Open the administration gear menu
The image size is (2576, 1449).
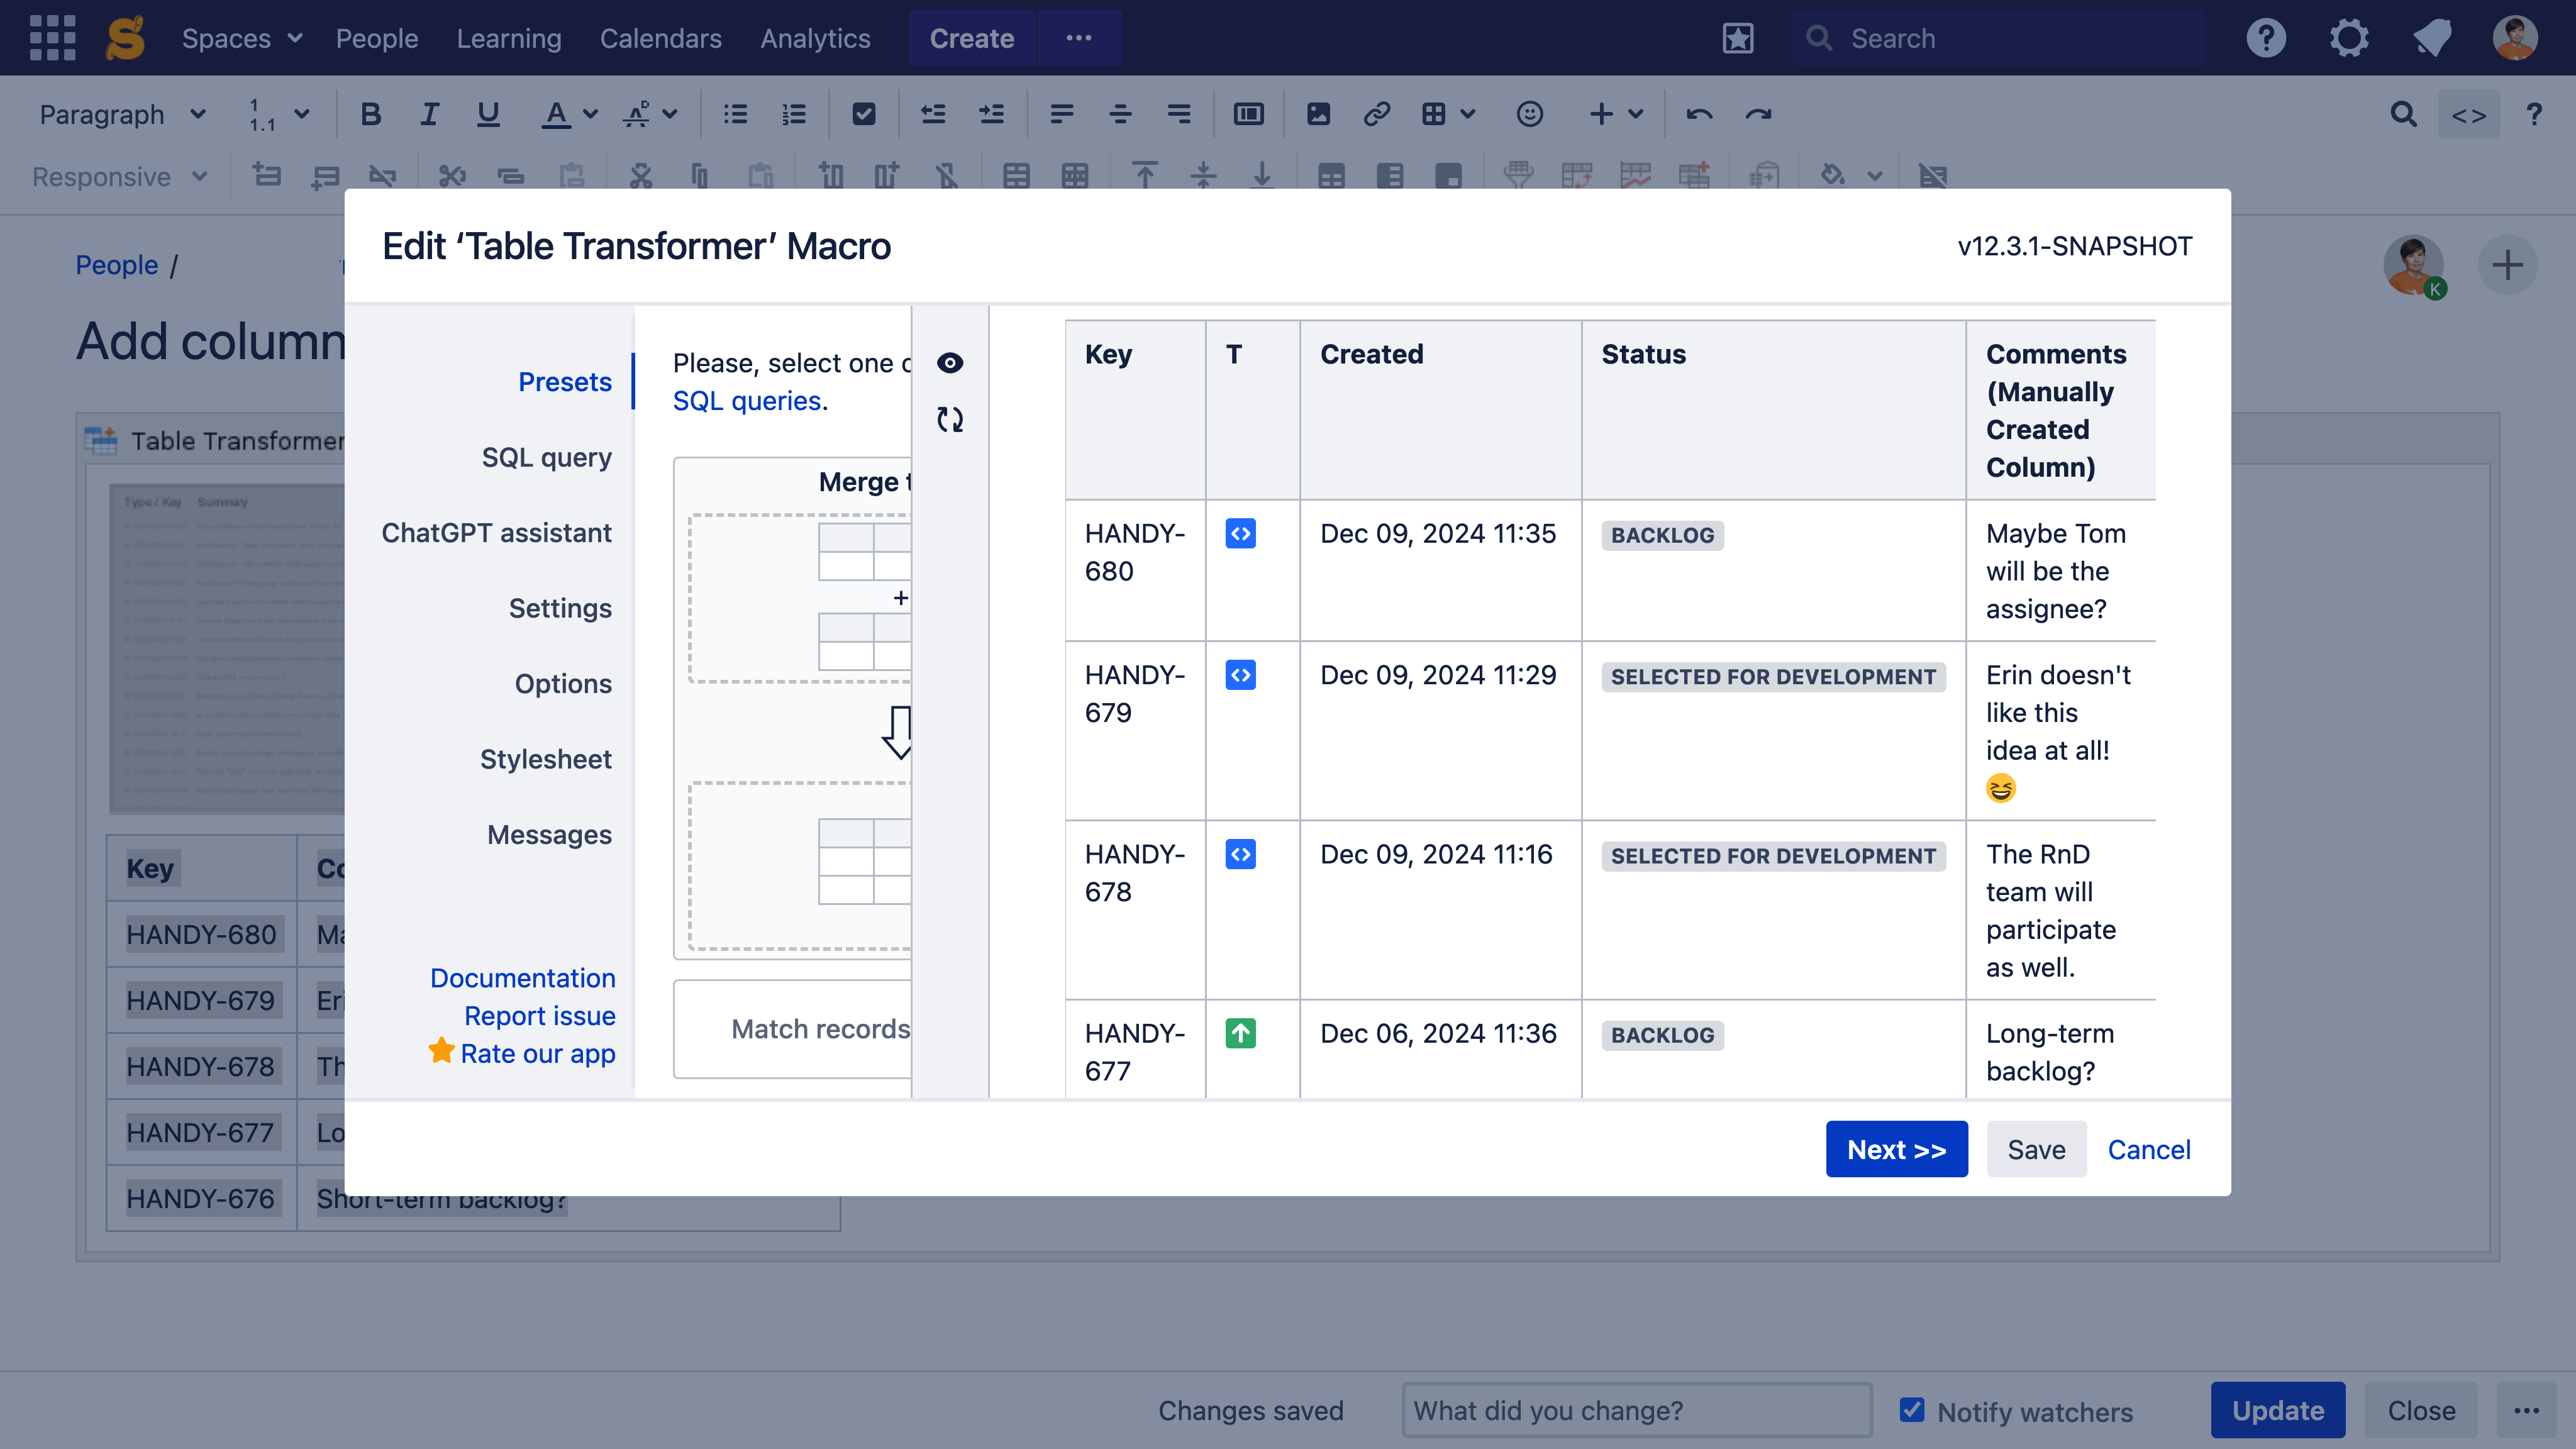(x=2349, y=38)
